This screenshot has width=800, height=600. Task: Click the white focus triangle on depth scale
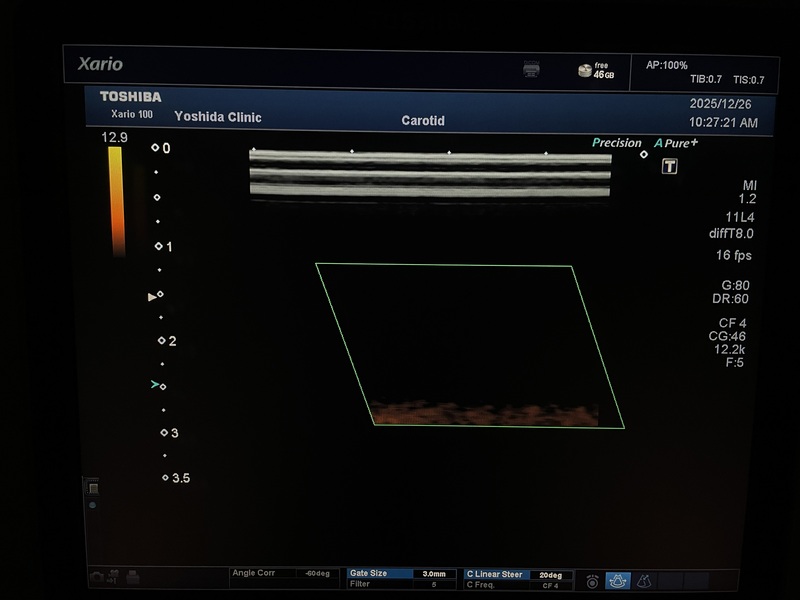152,297
